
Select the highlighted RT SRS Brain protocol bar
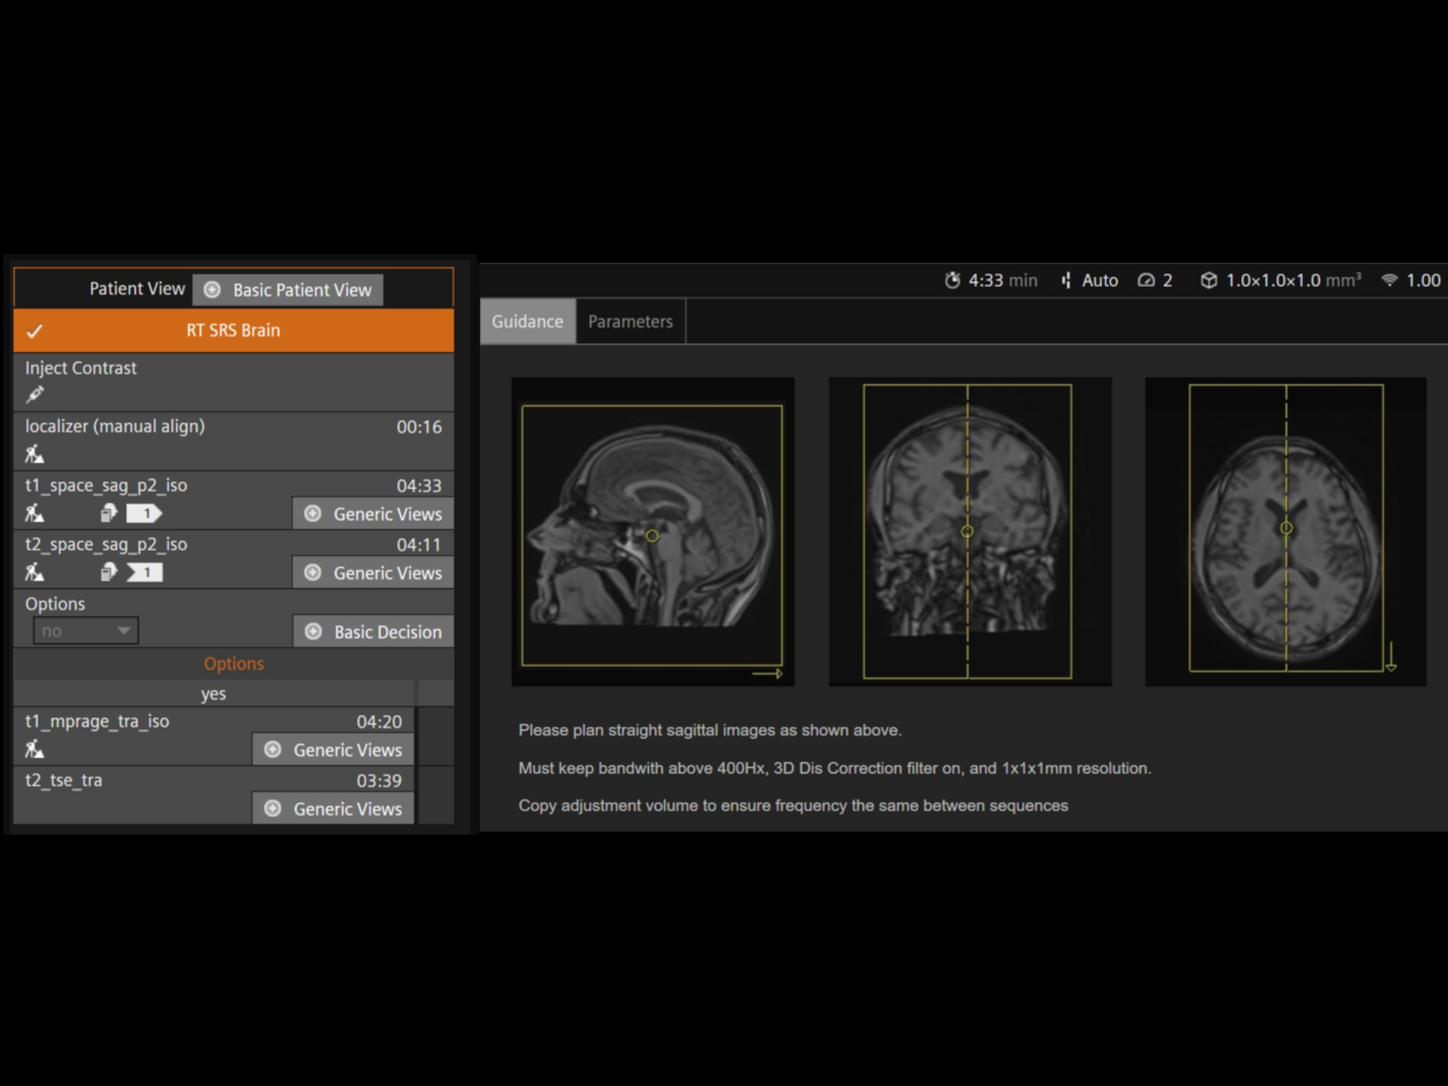(x=233, y=330)
